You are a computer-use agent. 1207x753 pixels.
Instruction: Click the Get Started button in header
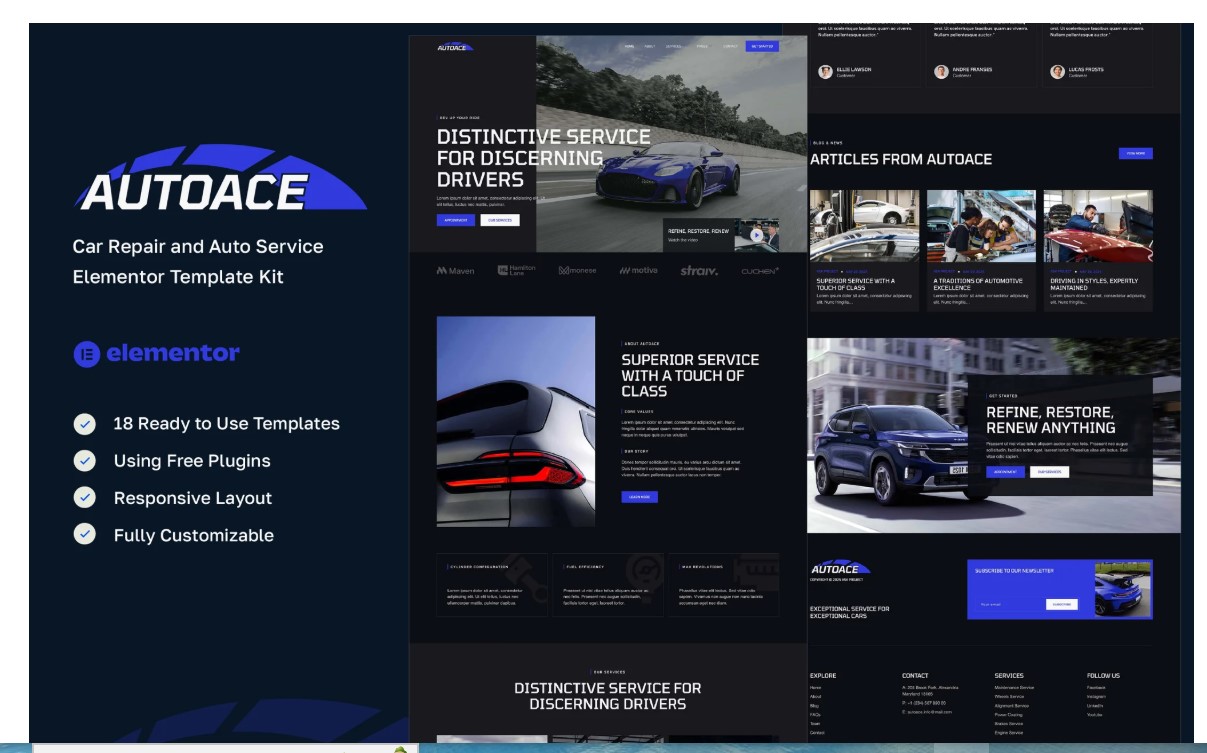point(762,46)
